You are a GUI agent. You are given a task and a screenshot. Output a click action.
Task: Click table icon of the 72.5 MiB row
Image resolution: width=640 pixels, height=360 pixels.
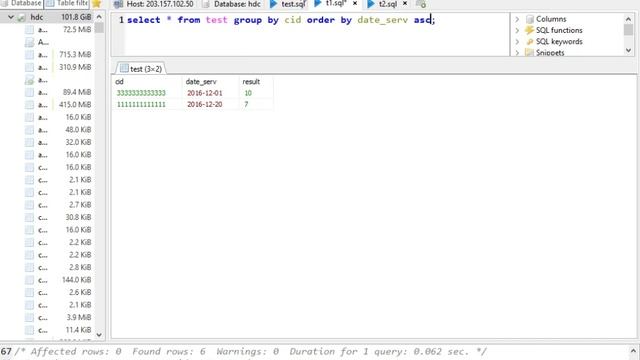(29, 29)
